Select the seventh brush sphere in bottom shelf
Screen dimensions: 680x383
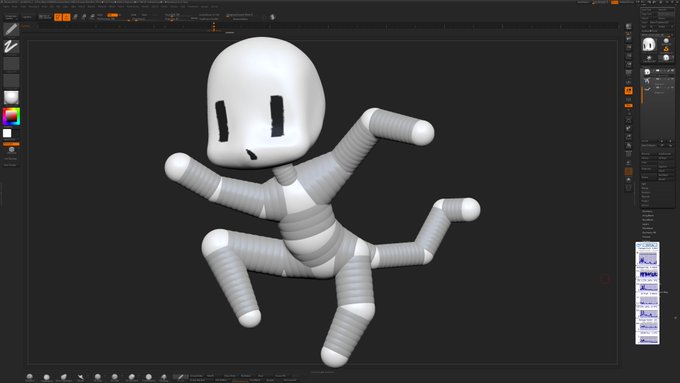[x=132, y=377]
